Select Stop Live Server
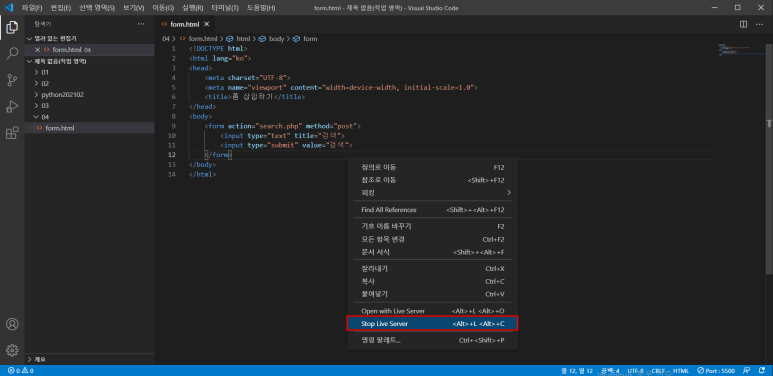The image size is (773, 376). [432, 324]
